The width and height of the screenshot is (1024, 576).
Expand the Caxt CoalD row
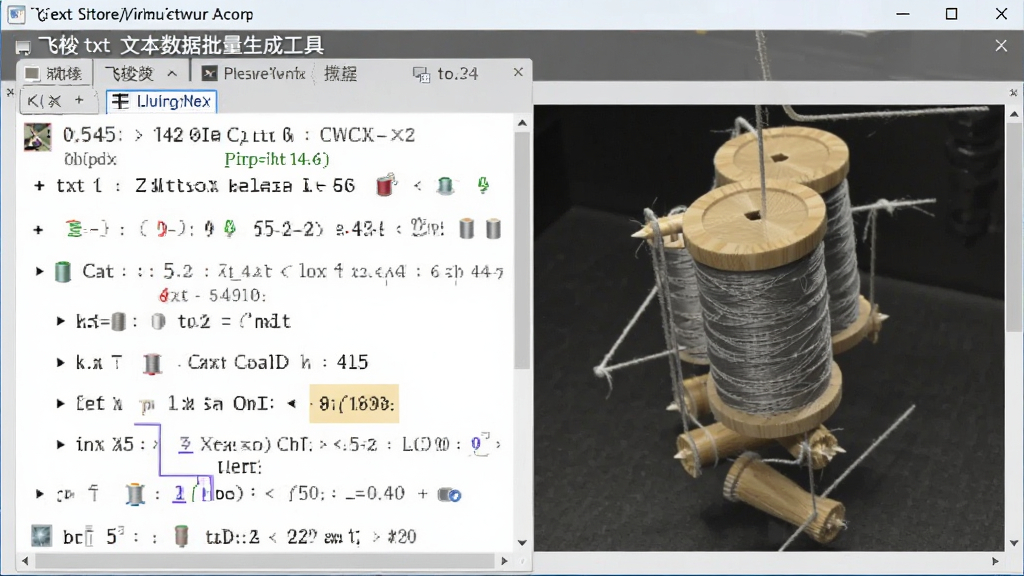click(x=60, y=362)
